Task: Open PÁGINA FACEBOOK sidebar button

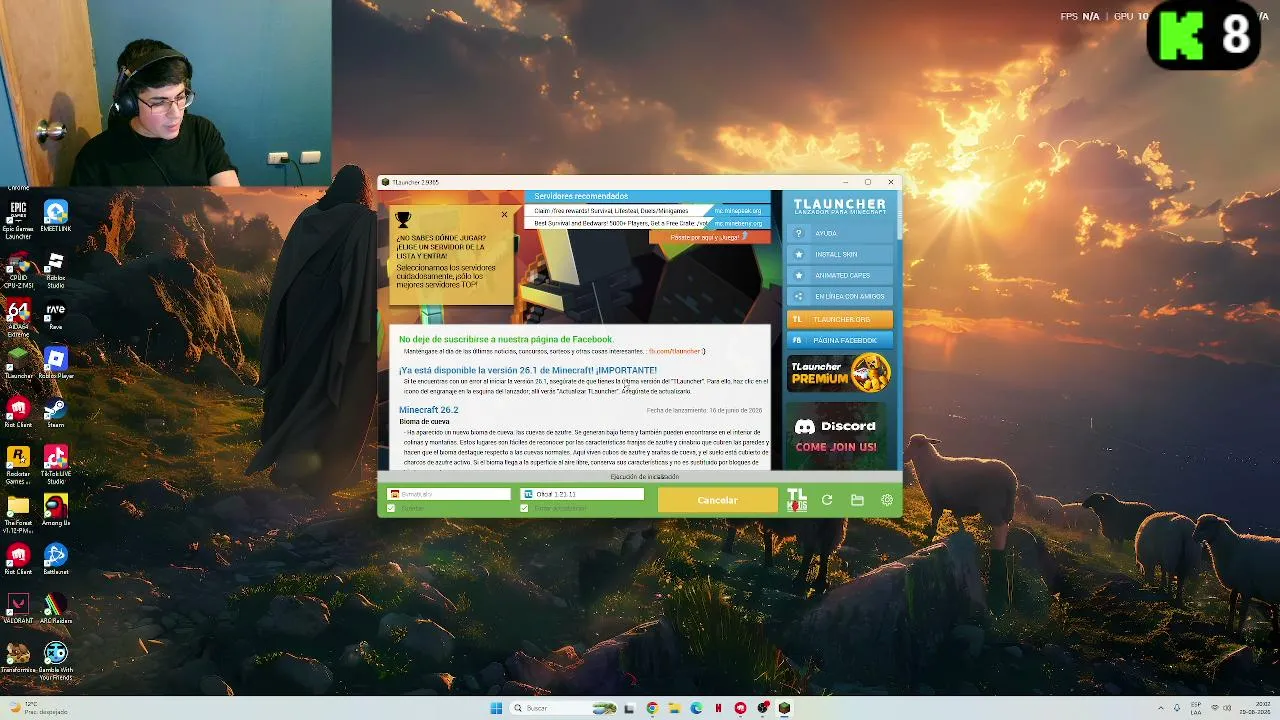Action: pyautogui.click(x=840, y=340)
